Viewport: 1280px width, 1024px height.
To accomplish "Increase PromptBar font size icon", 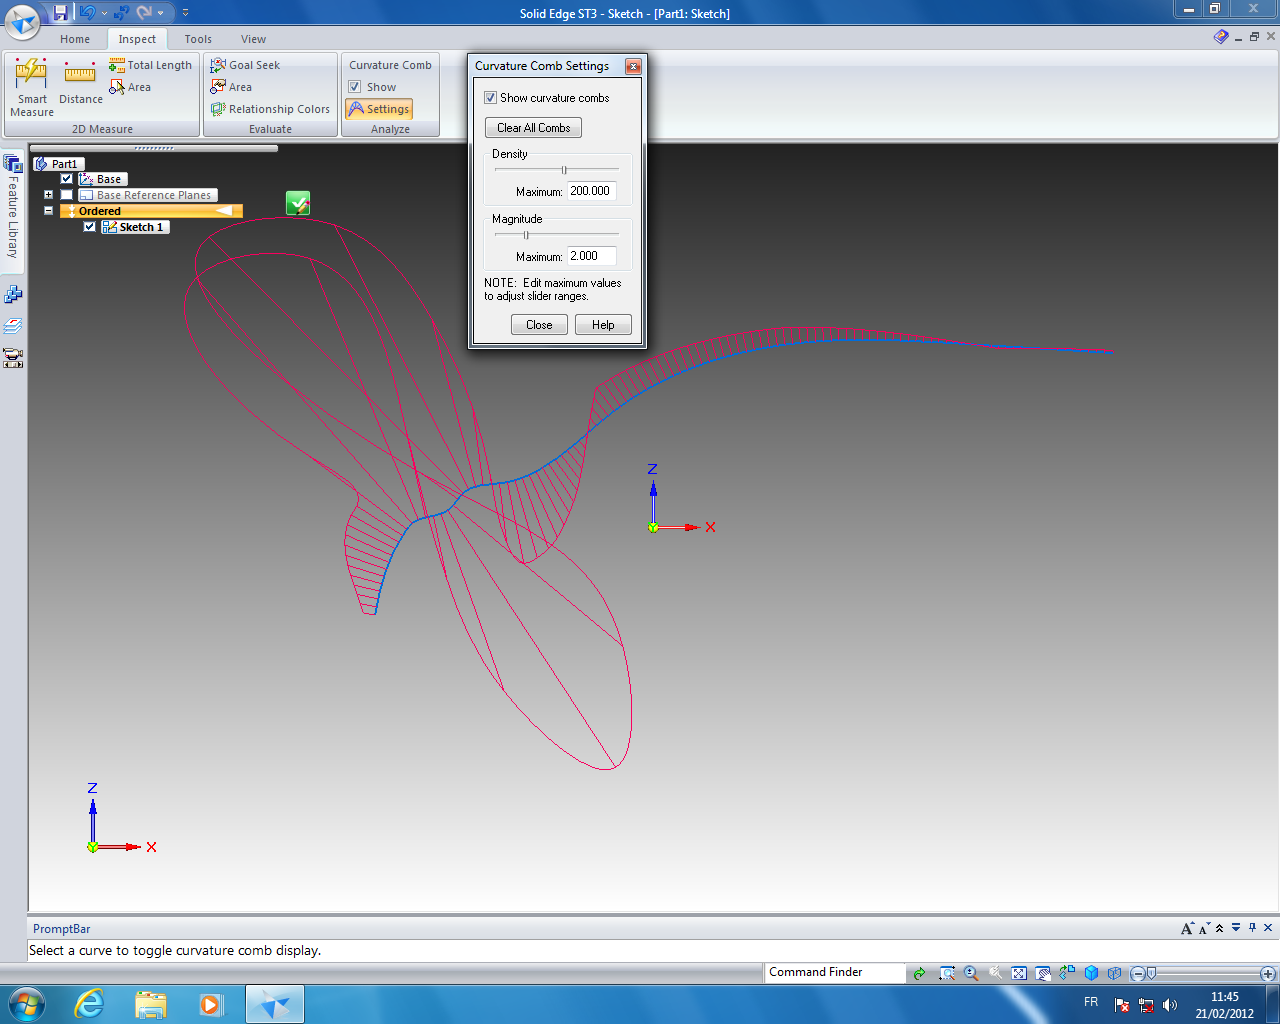I will click(1187, 929).
